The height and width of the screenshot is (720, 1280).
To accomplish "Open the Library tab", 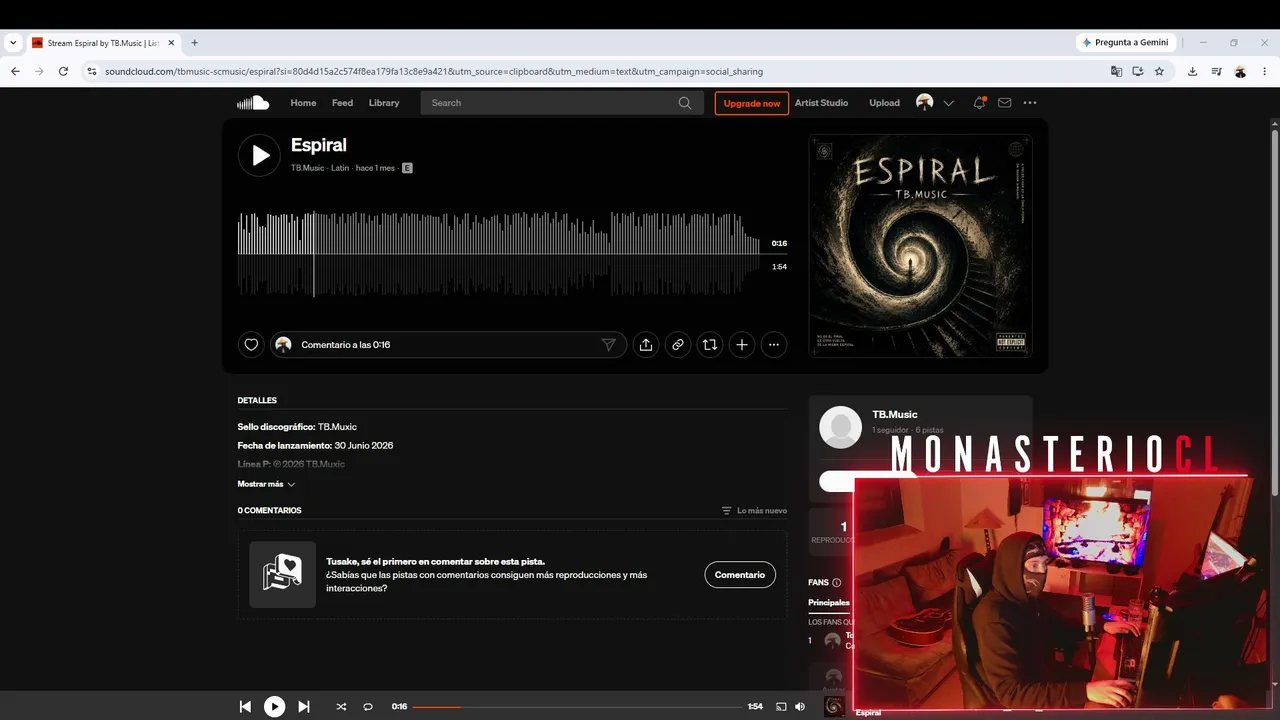I will point(384,103).
